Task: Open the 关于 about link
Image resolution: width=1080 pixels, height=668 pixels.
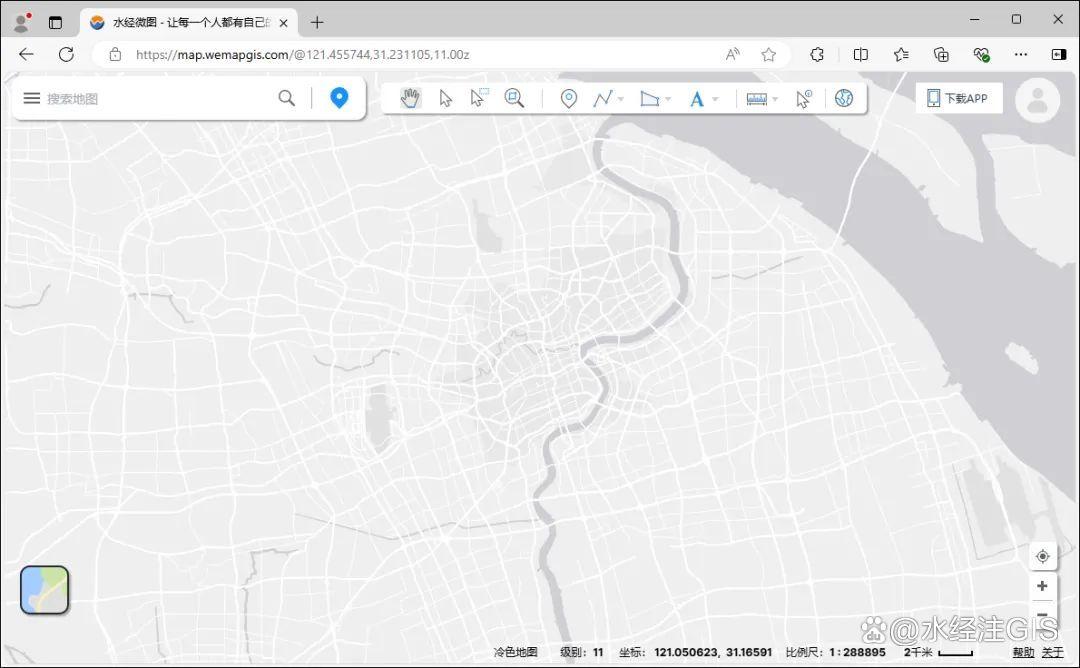Action: pos(1052,651)
